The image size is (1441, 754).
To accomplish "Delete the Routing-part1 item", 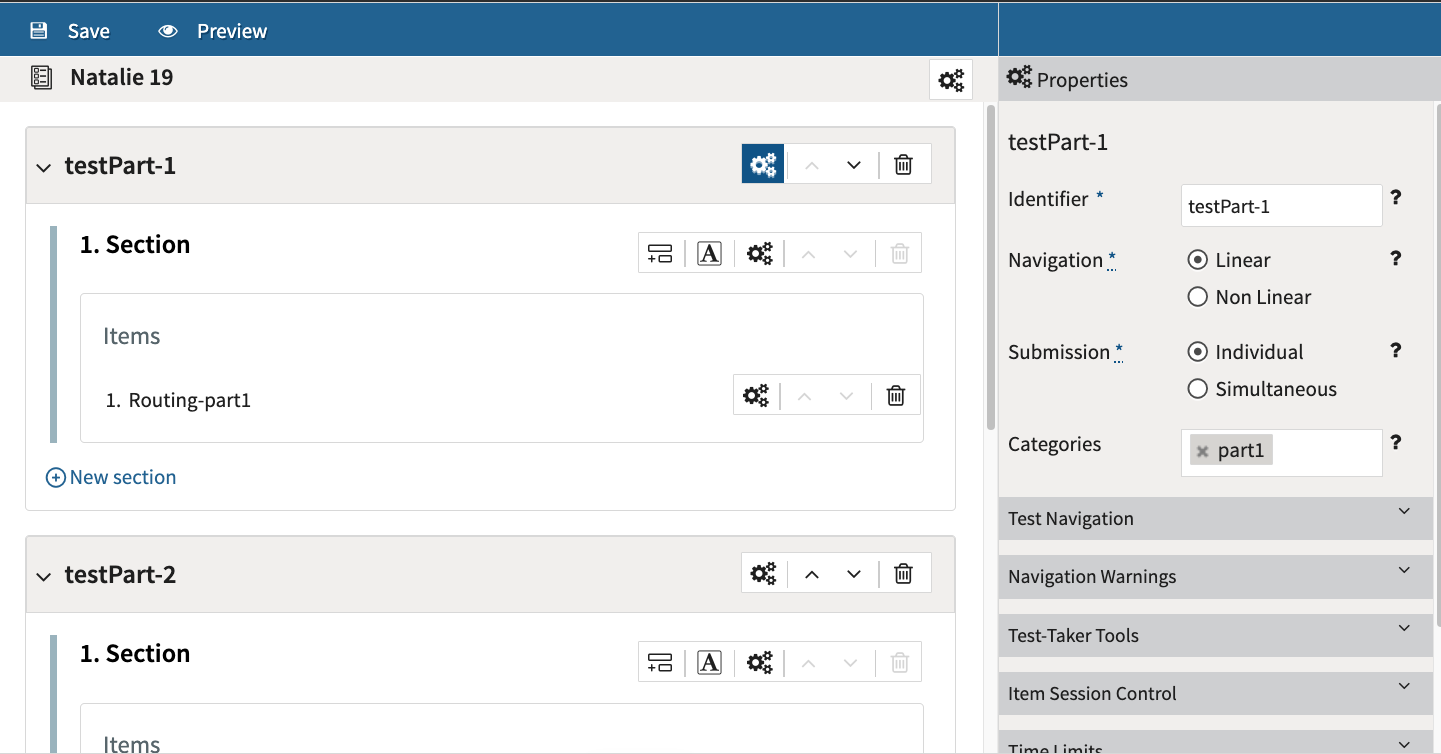I will (x=896, y=396).
